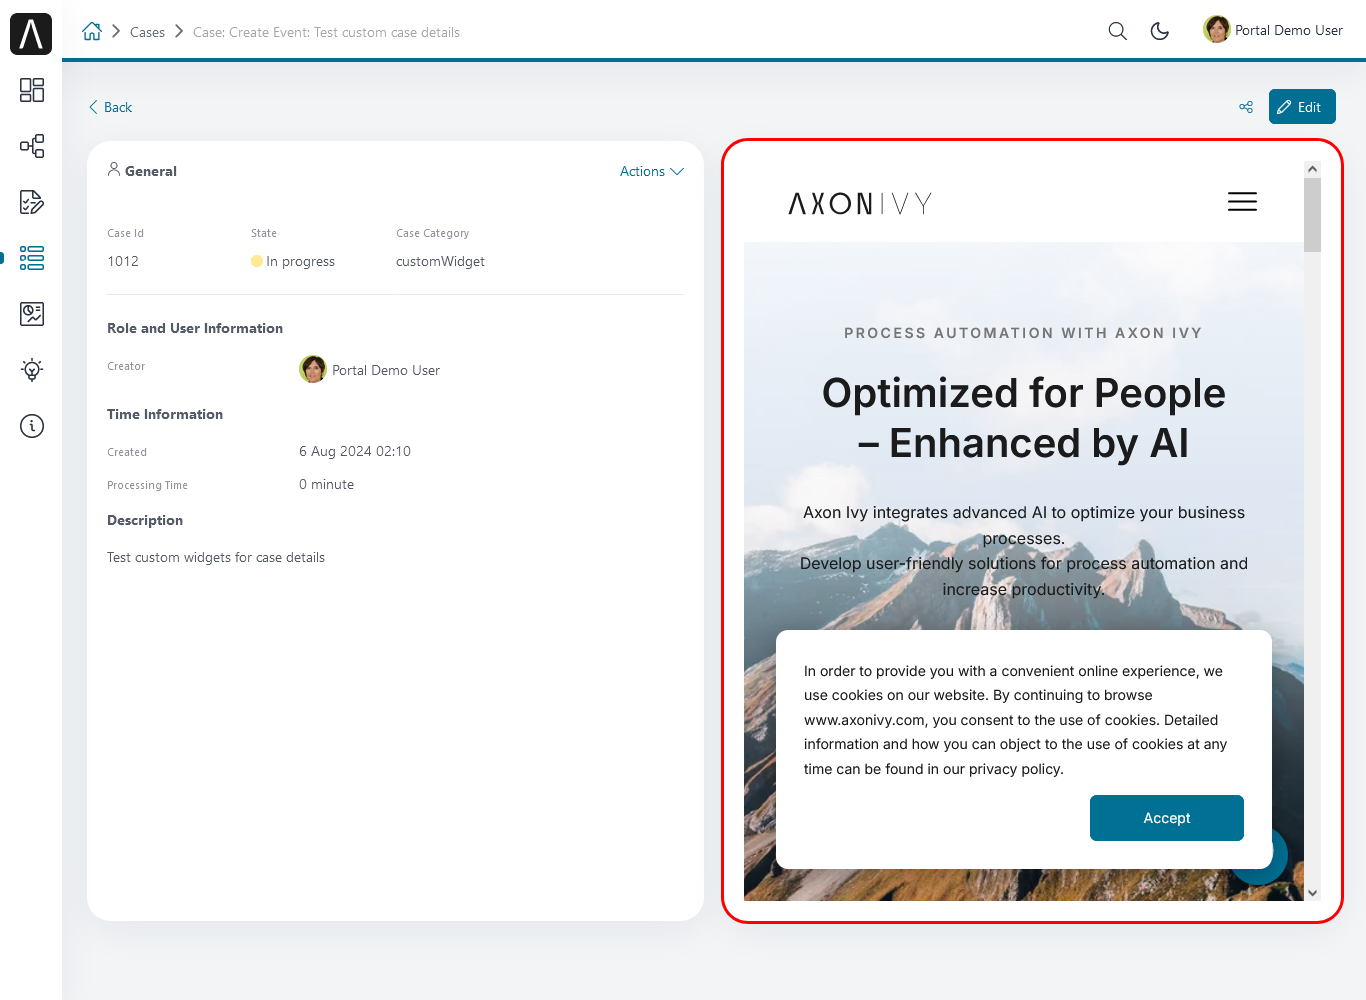Click the widget scrollbar down arrow
1366x1000 pixels.
point(1313,893)
